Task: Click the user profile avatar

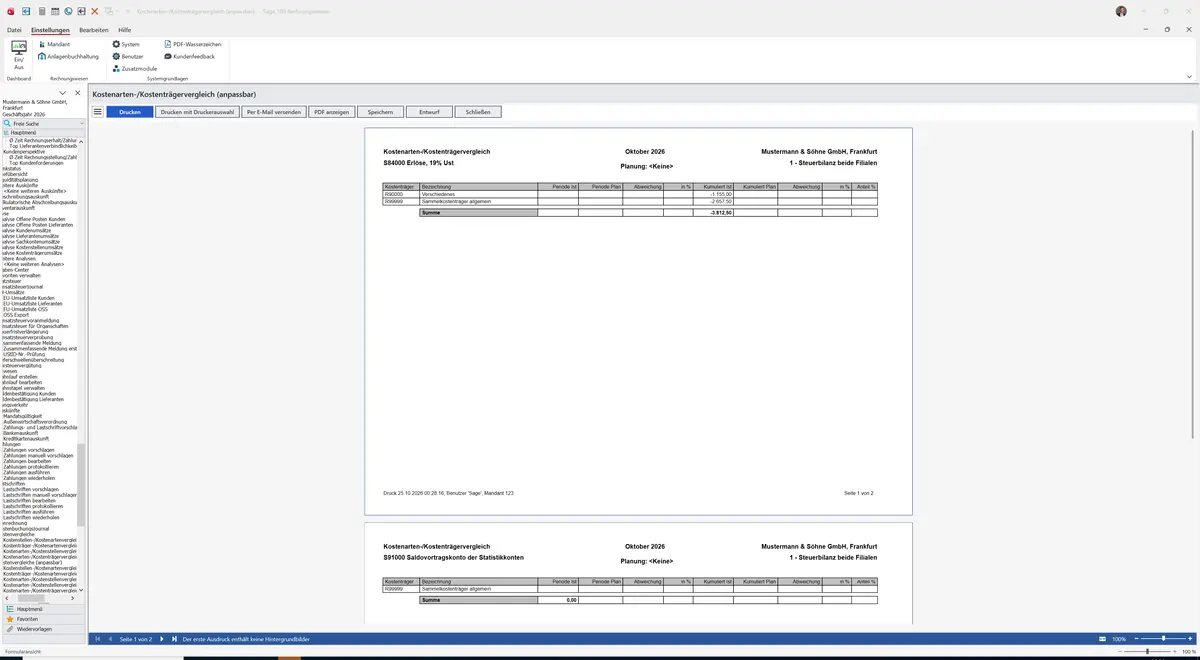Action: 1121,11
